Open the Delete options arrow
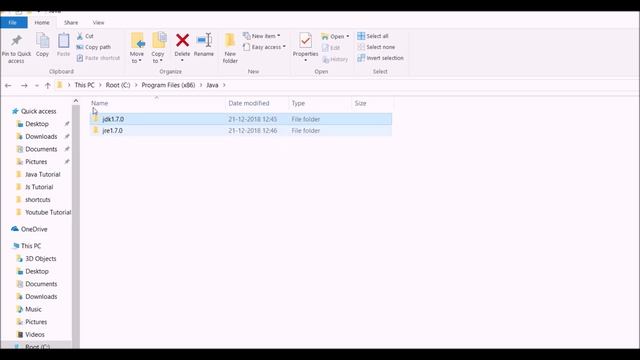The width and height of the screenshot is (640, 360). coord(182,60)
